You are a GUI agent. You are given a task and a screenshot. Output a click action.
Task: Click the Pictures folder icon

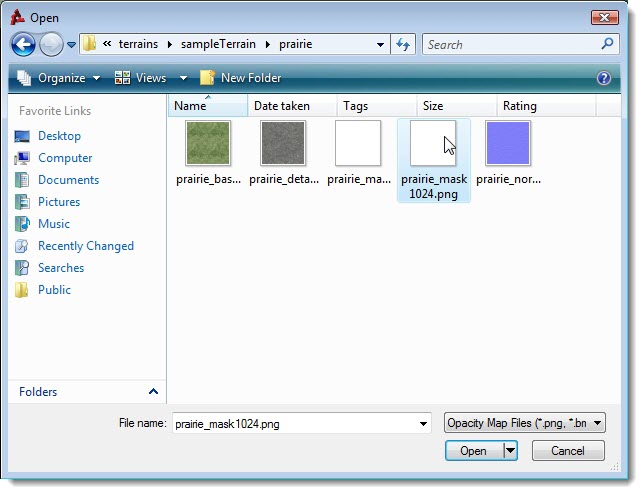pos(22,202)
